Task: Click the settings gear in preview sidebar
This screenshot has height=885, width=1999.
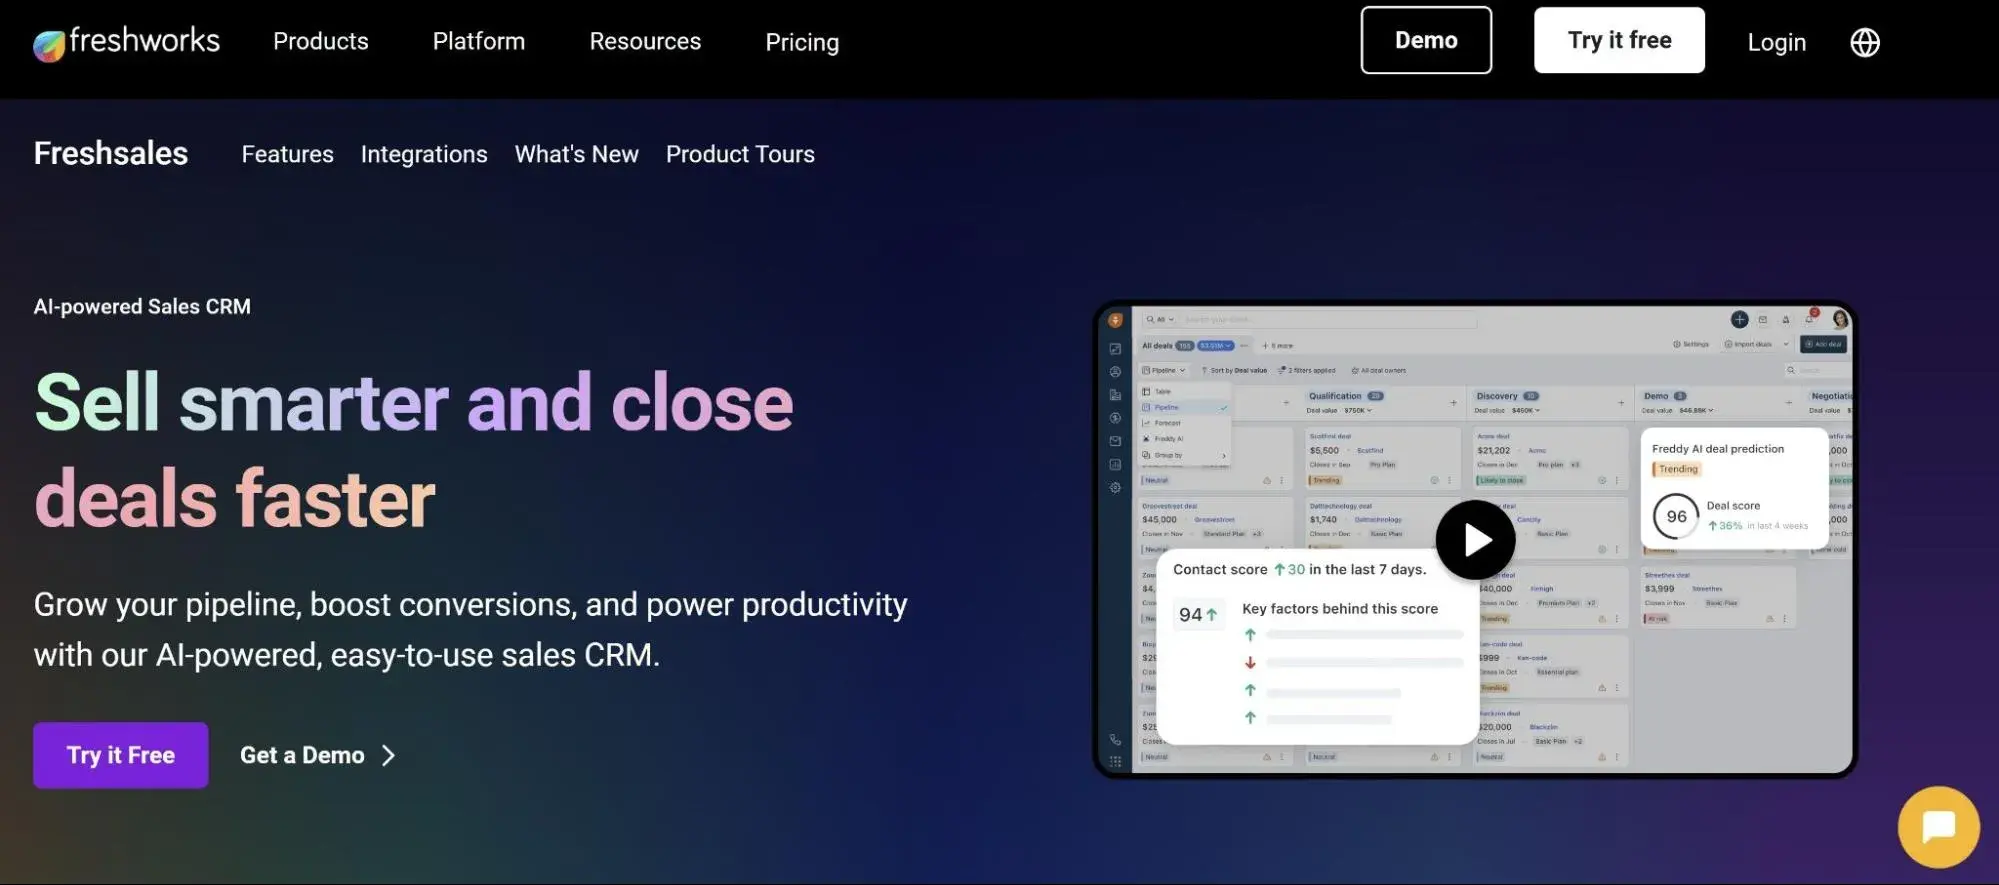Action: 1115,488
